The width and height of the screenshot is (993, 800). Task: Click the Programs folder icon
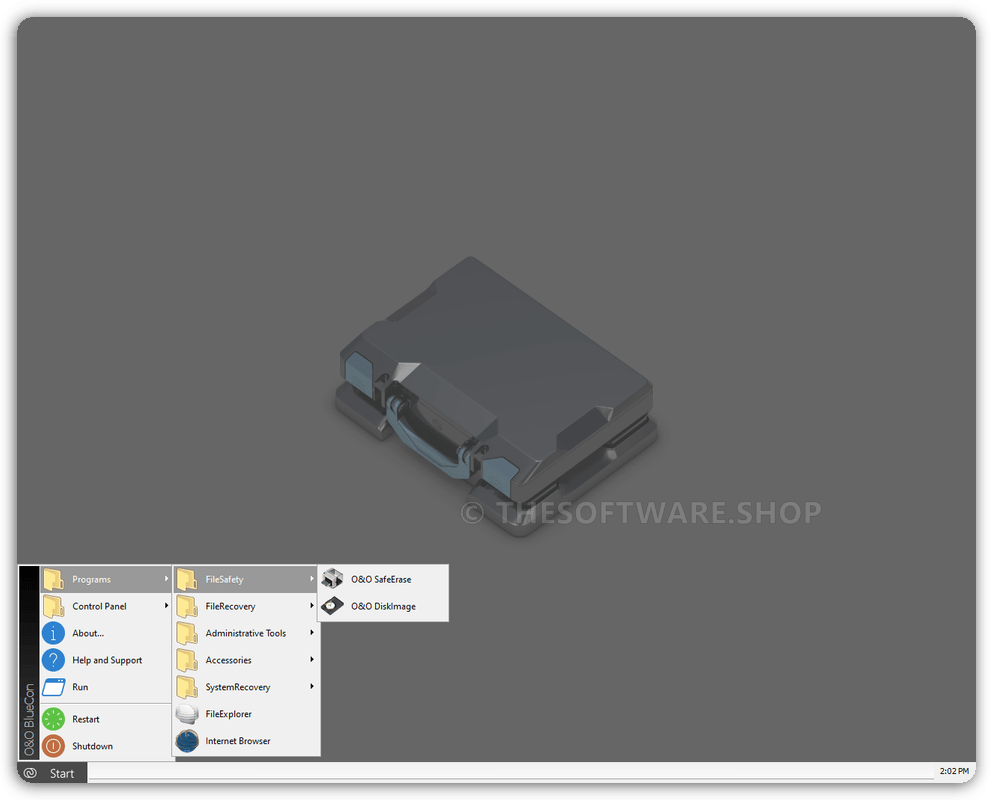point(53,579)
